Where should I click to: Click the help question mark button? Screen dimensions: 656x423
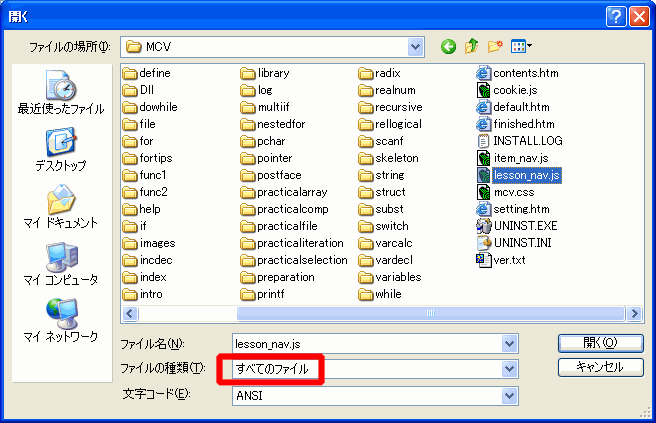point(616,17)
